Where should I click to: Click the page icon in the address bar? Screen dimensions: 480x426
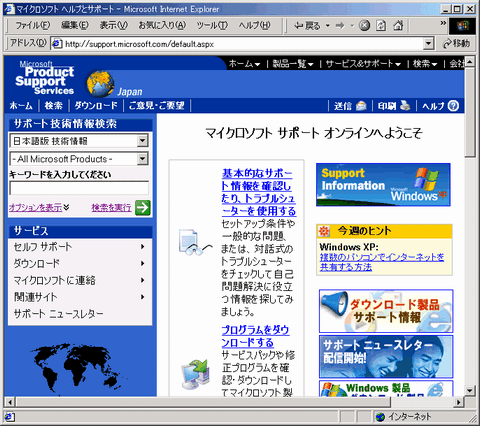click(x=57, y=44)
